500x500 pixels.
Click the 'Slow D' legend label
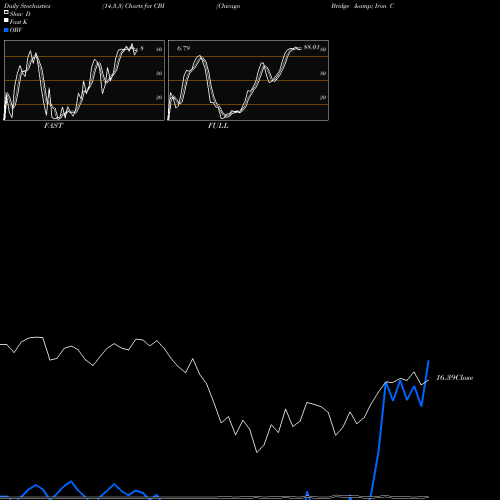(20, 14)
